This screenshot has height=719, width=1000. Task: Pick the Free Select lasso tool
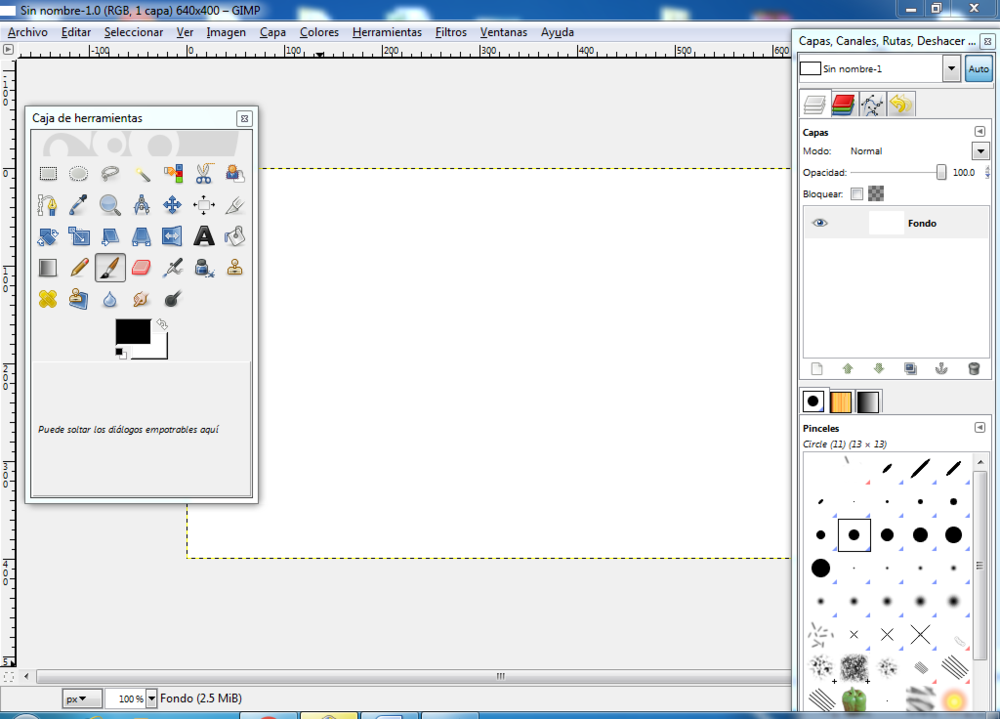pos(110,174)
